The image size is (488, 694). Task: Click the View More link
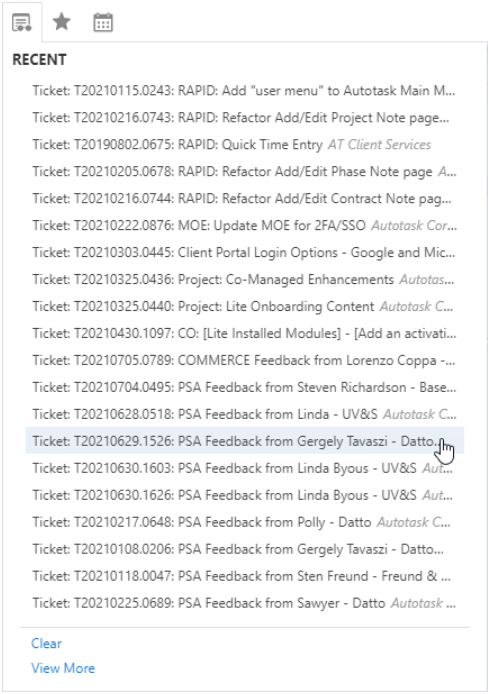click(63, 668)
